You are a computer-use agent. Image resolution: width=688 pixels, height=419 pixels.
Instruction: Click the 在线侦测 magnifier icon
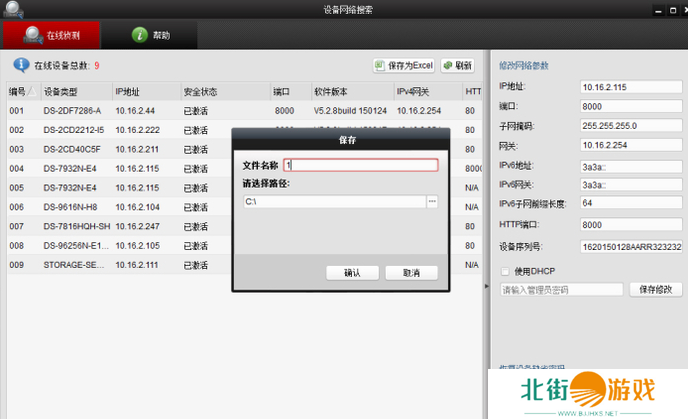click(32, 34)
